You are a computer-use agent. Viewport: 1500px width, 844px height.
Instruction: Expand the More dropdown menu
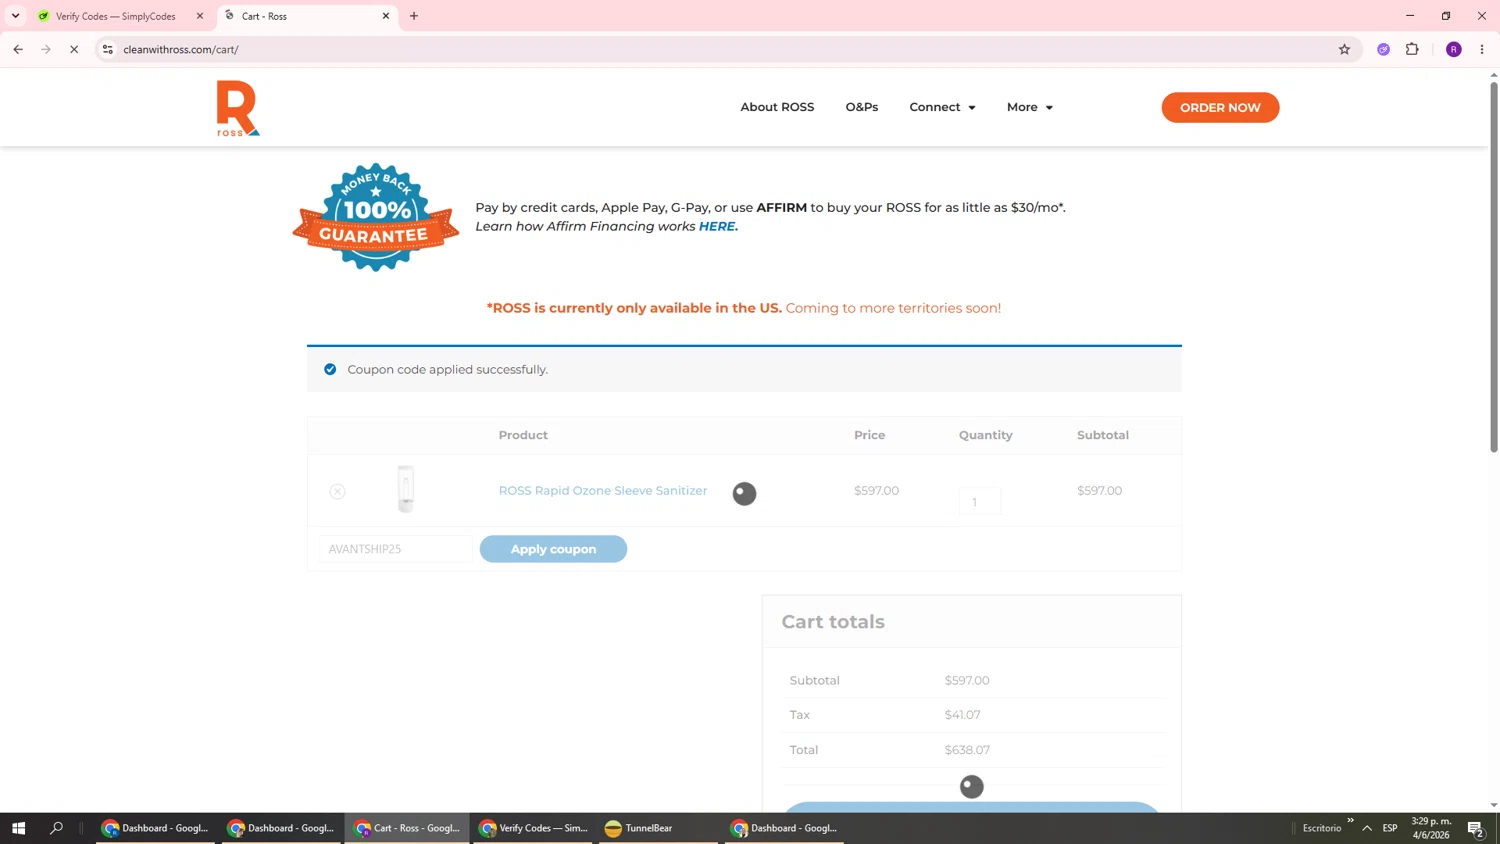point(1029,107)
